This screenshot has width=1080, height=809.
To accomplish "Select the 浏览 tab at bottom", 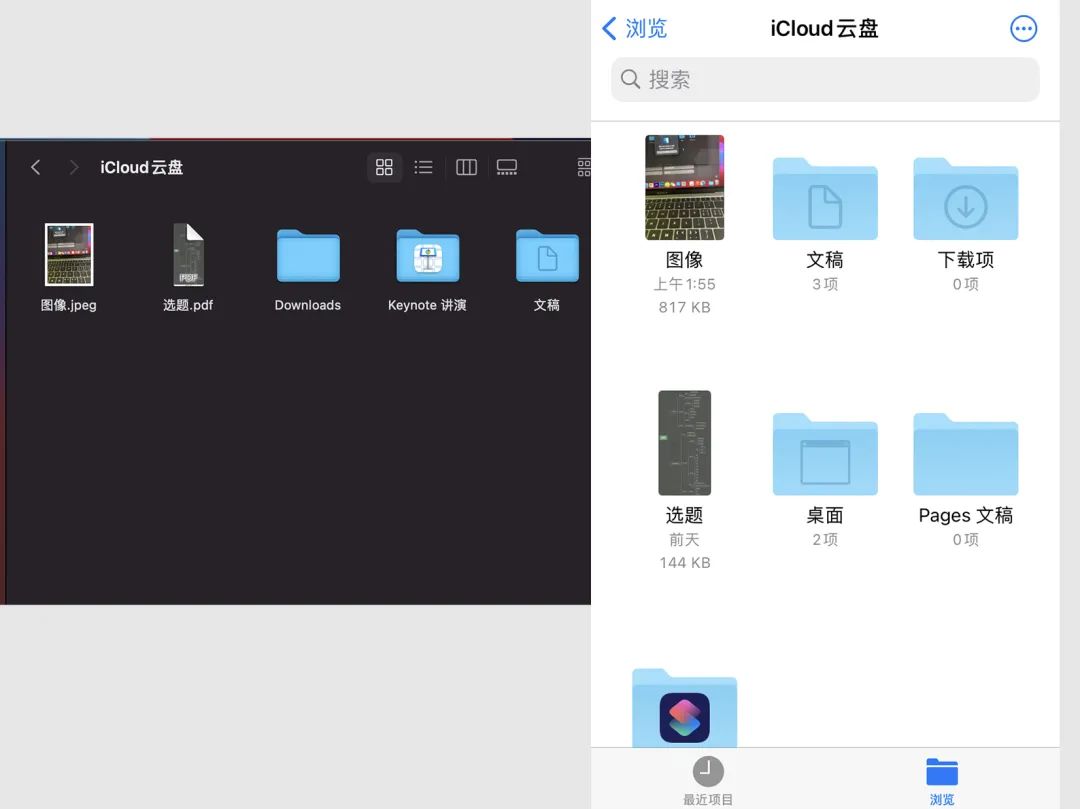I will (x=941, y=778).
